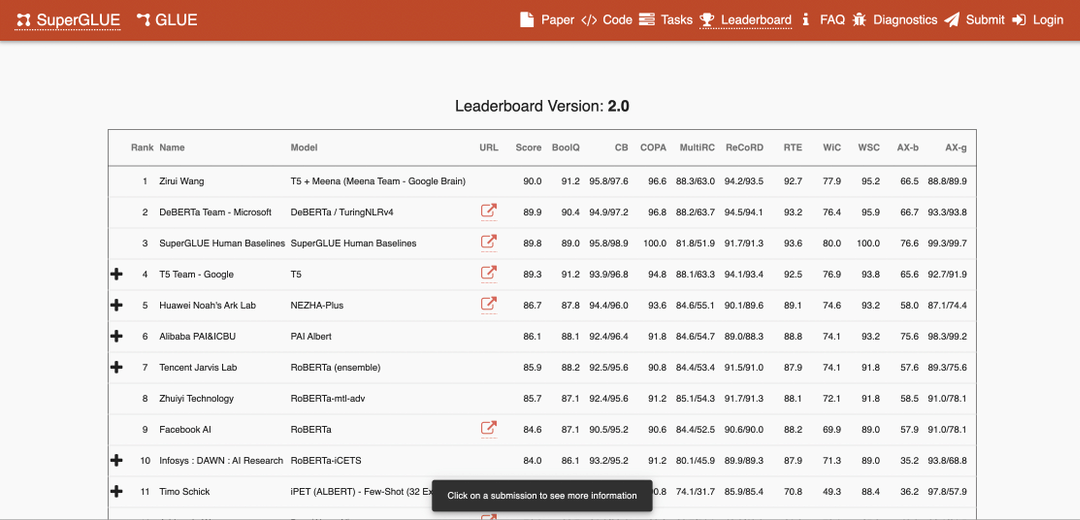Open the Leaderboard nav tab
Screen dimensions: 1080x520
point(745,20)
